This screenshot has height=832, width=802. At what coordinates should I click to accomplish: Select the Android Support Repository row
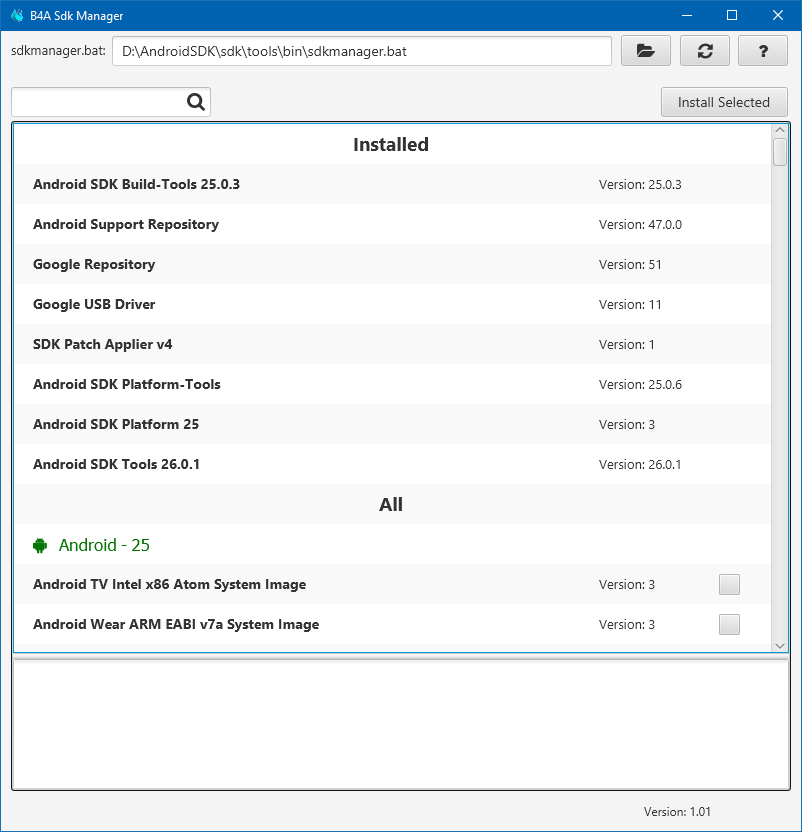point(392,224)
